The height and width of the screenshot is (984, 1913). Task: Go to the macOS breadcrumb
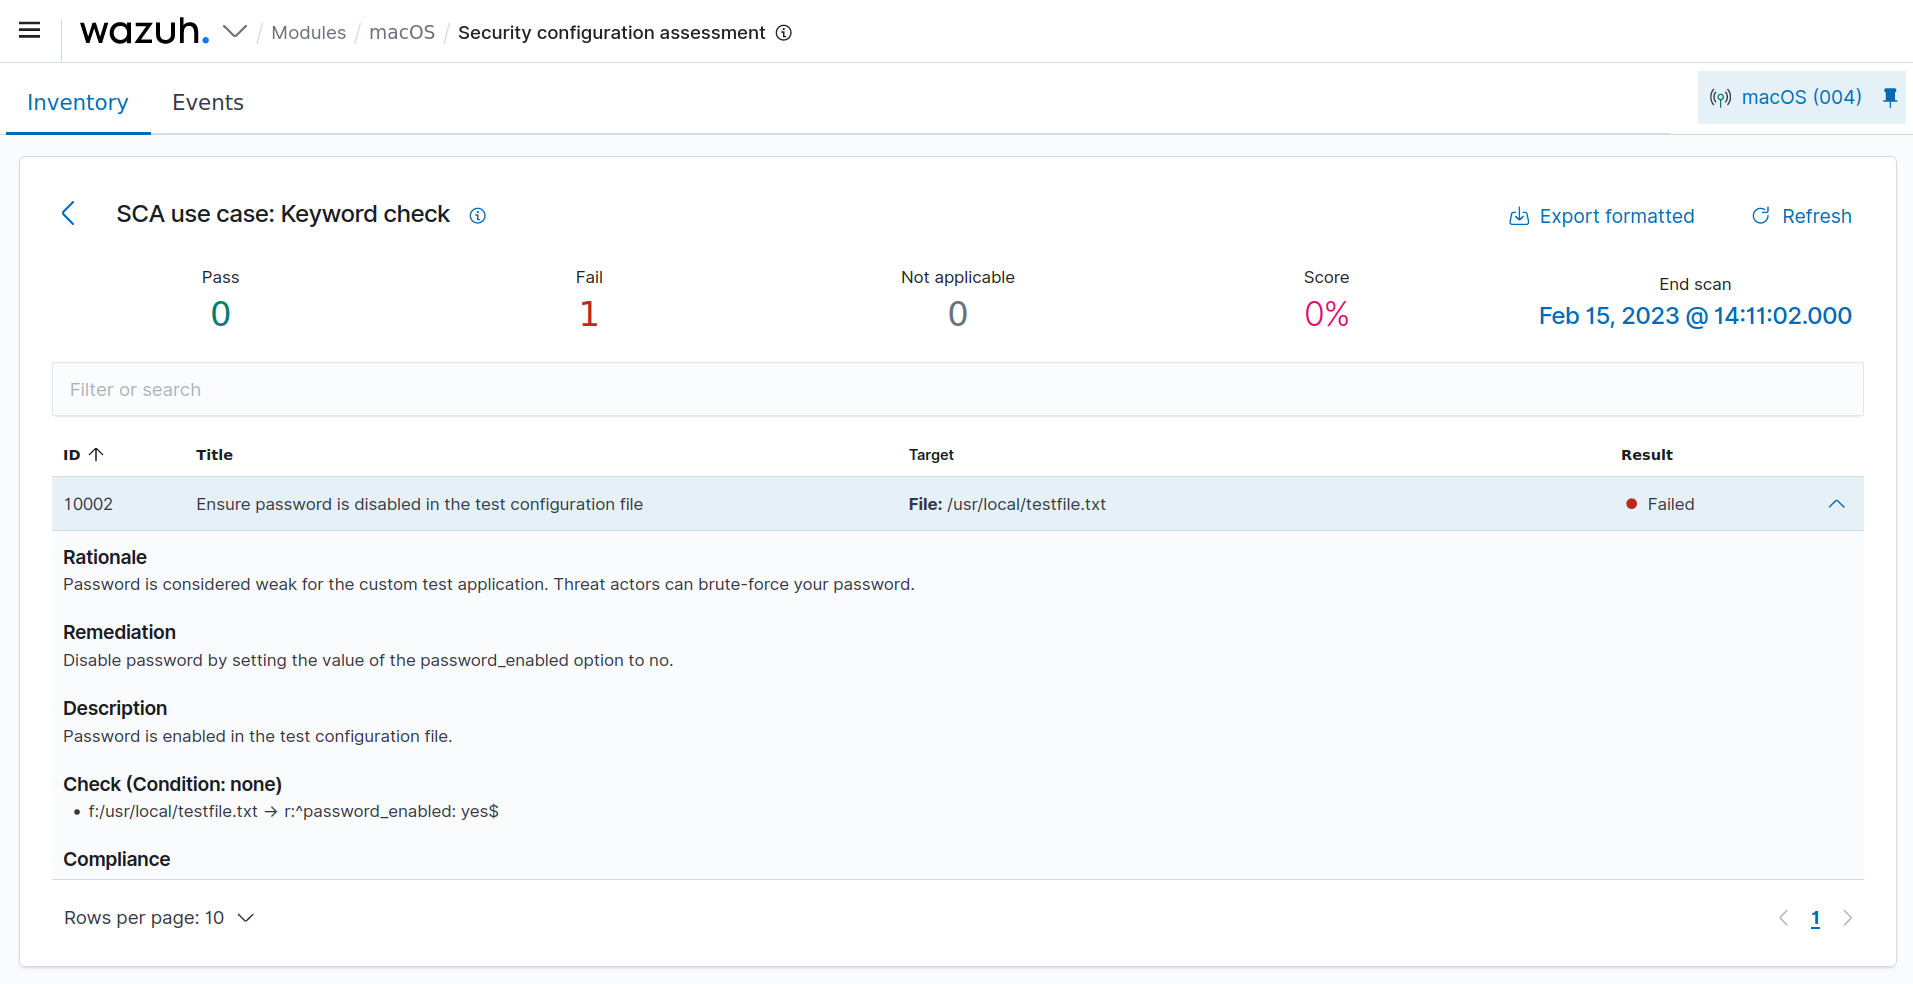point(401,33)
